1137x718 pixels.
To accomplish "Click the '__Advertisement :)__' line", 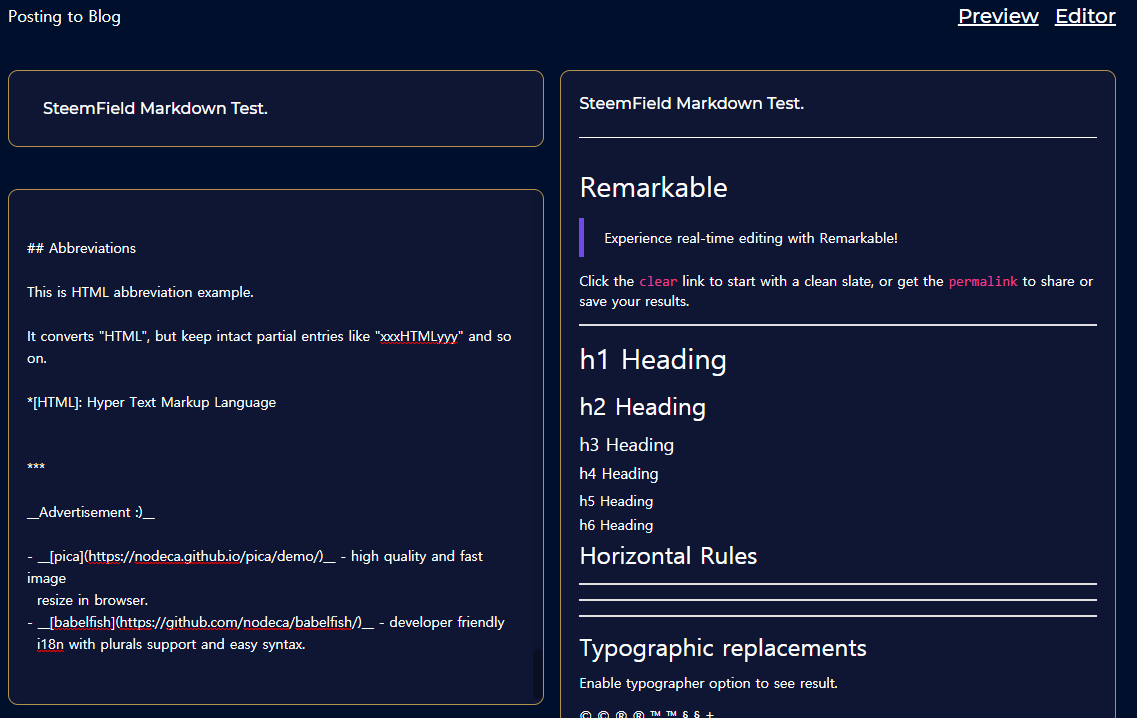I will (x=91, y=513).
